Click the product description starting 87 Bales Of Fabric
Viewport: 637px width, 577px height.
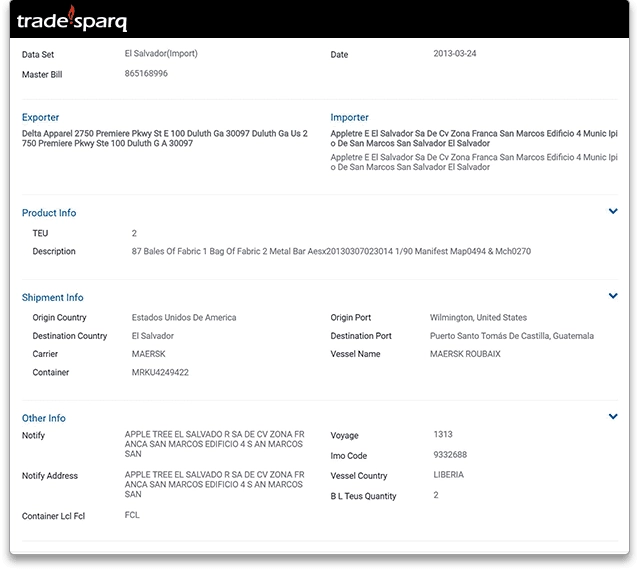click(x=331, y=251)
